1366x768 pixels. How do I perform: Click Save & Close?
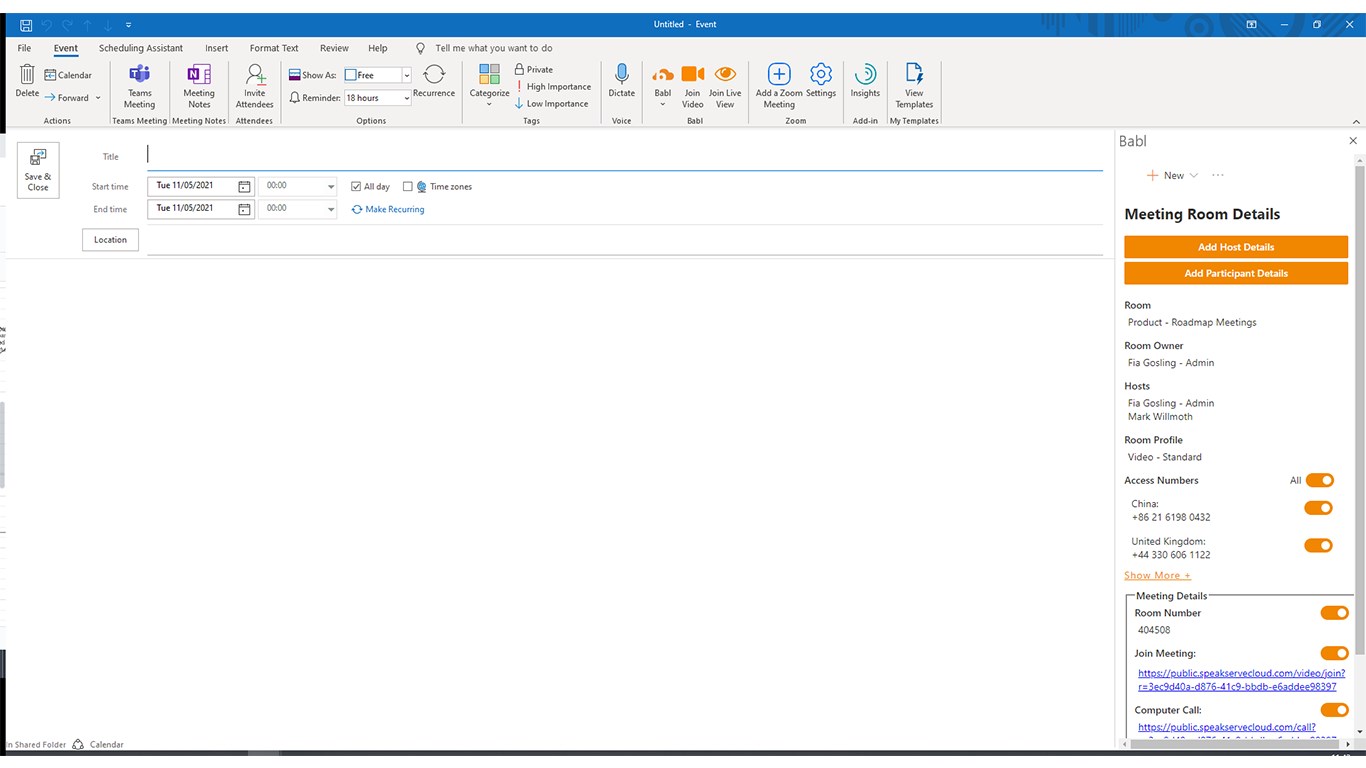point(38,170)
